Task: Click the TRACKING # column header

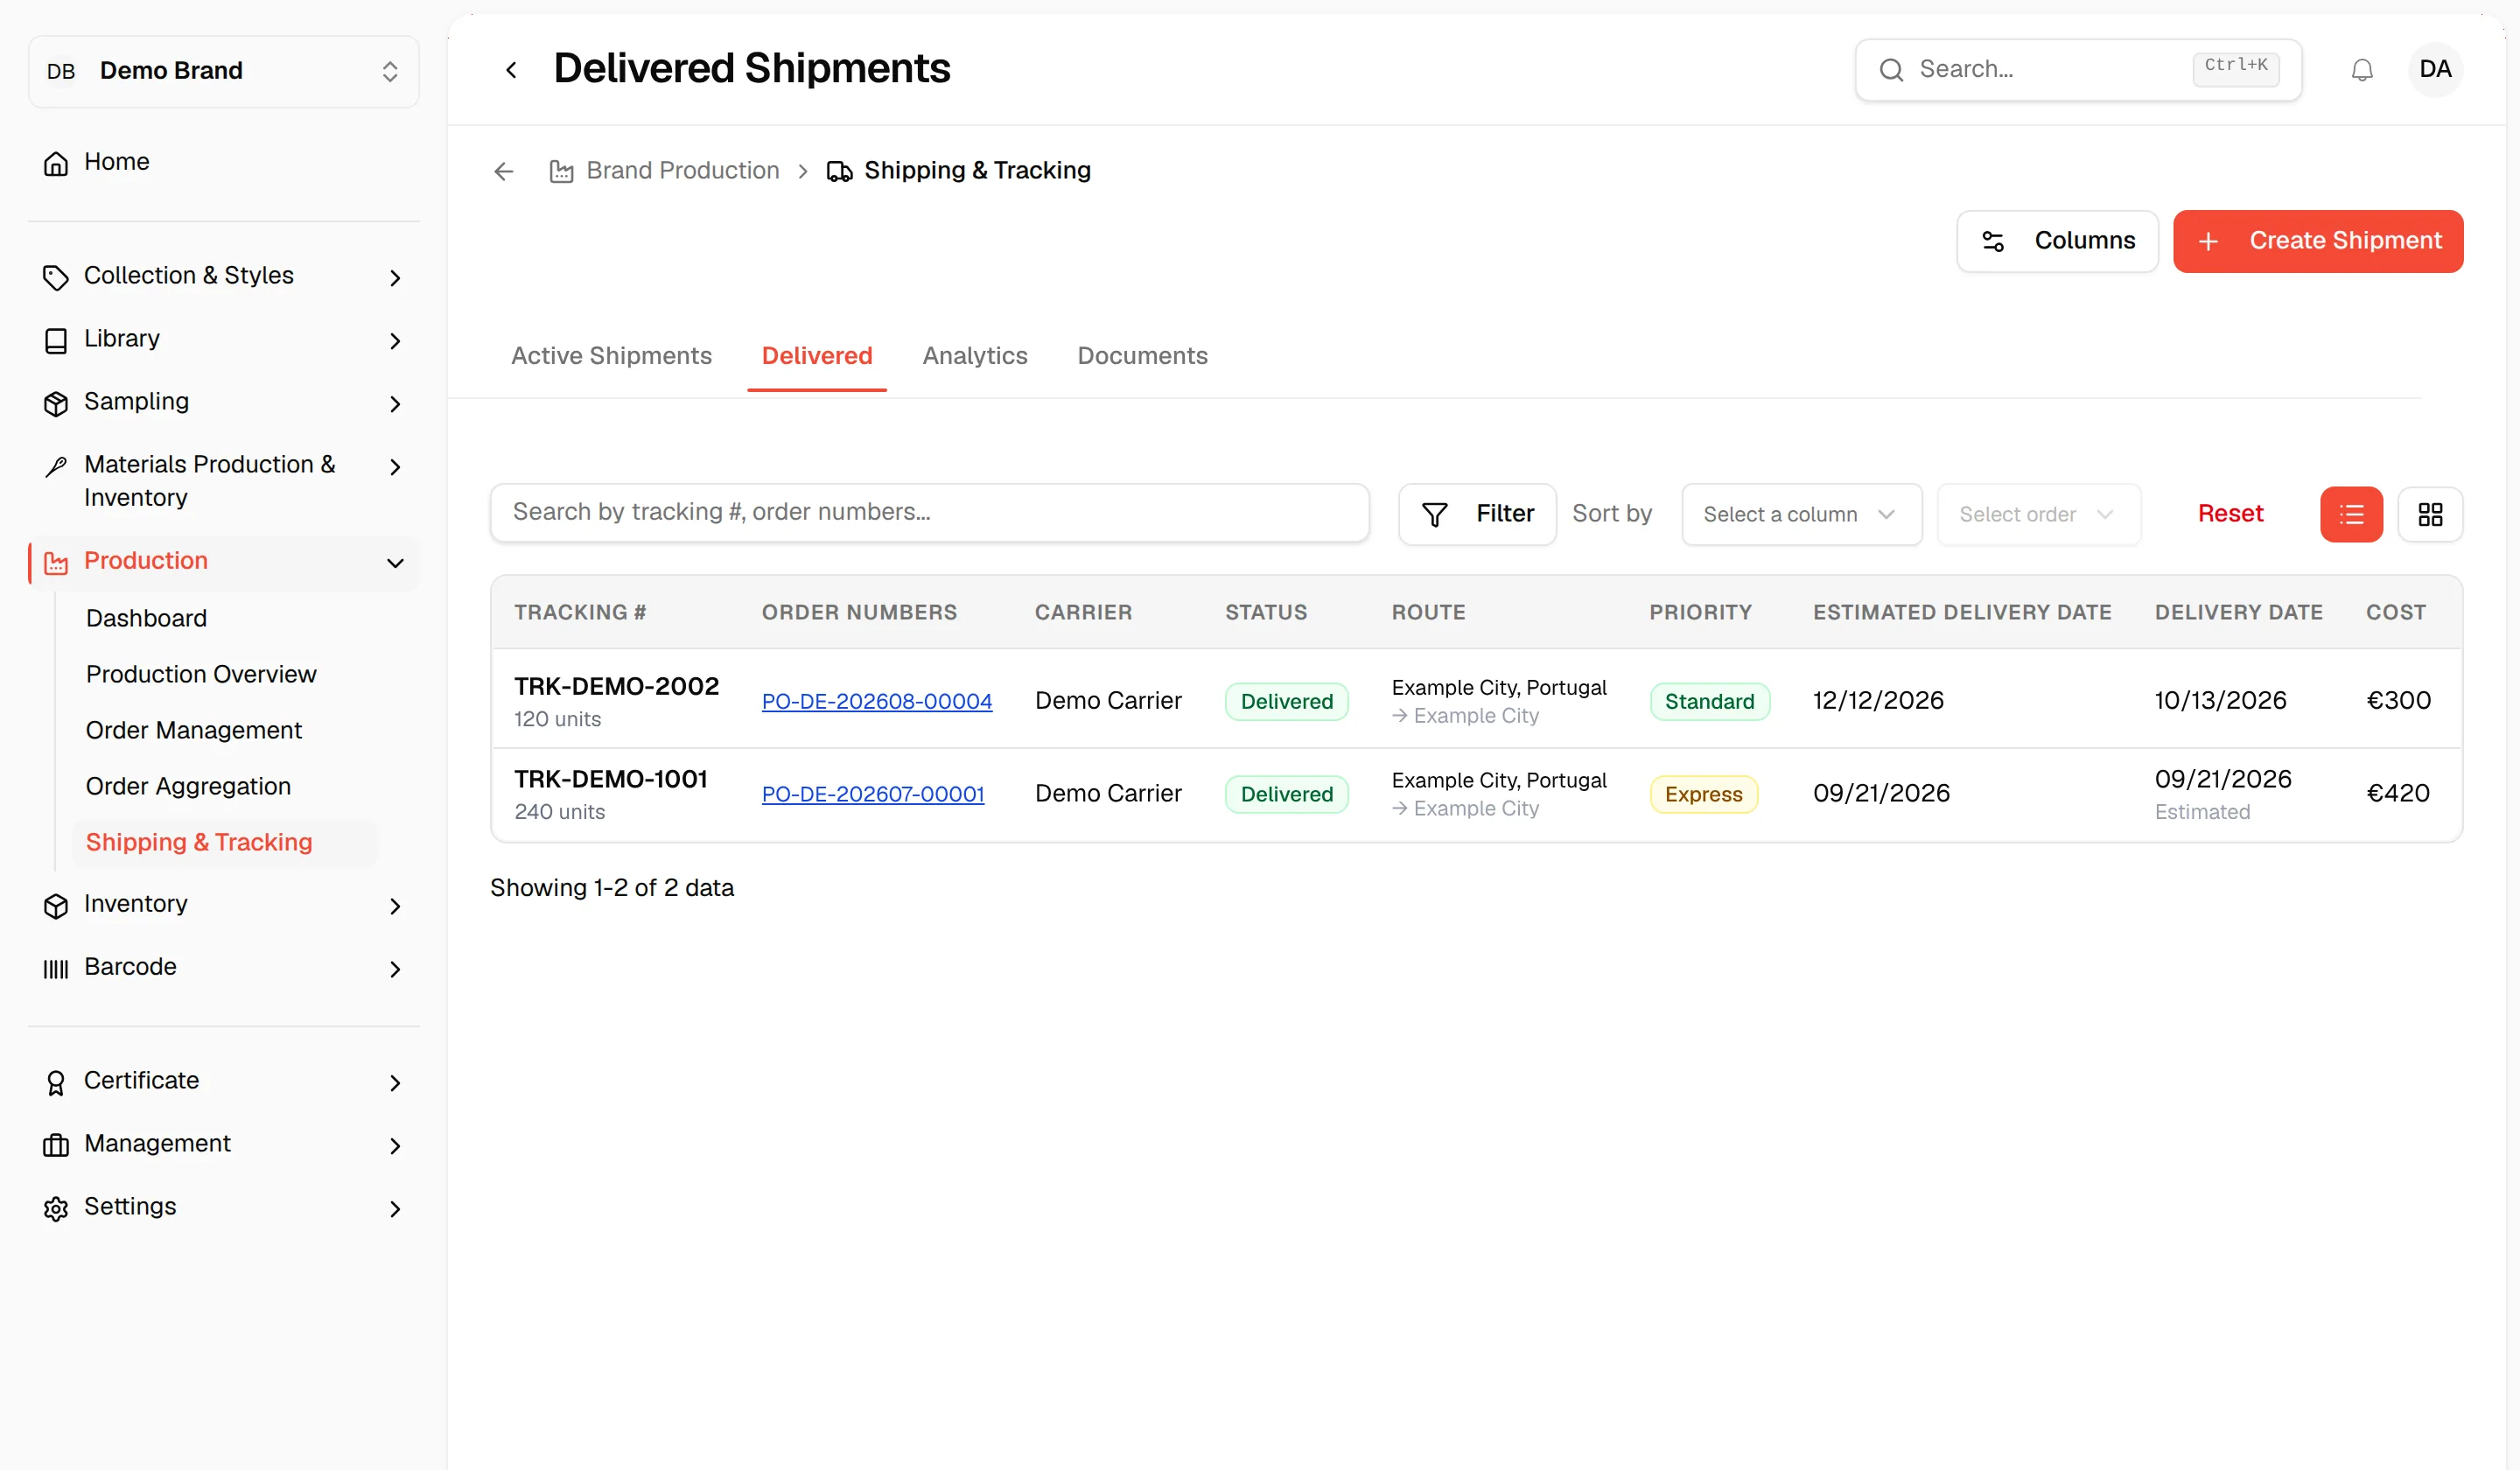Action: click(580, 612)
